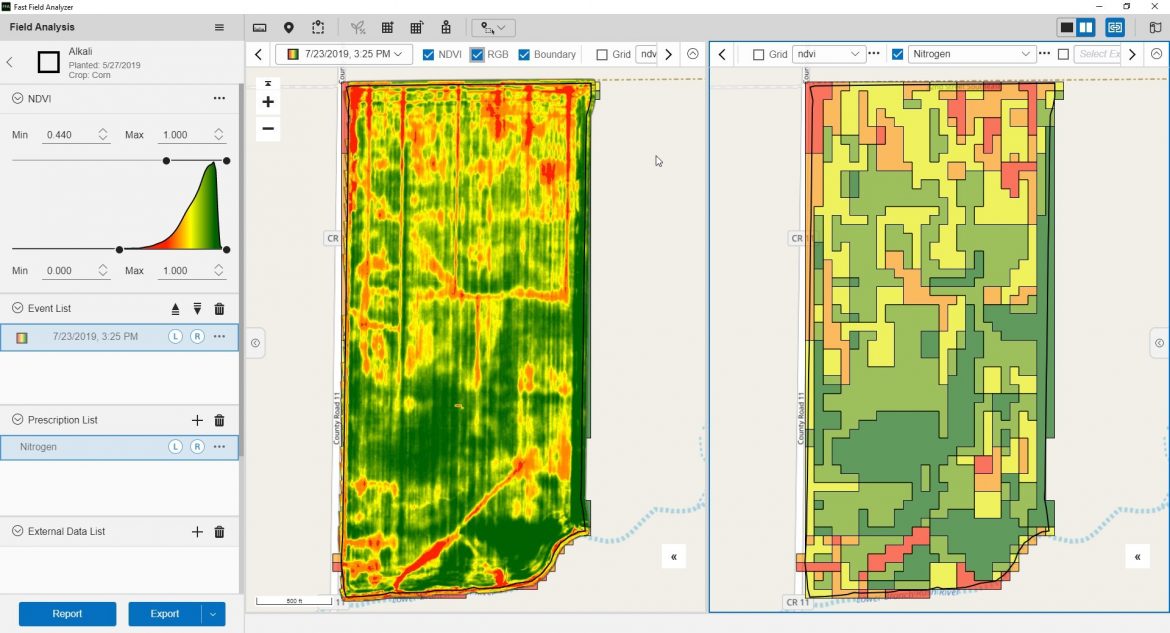Image resolution: width=1170 pixels, height=633 pixels.
Task: Collapse the NDVI section
Action: pos(18,98)
